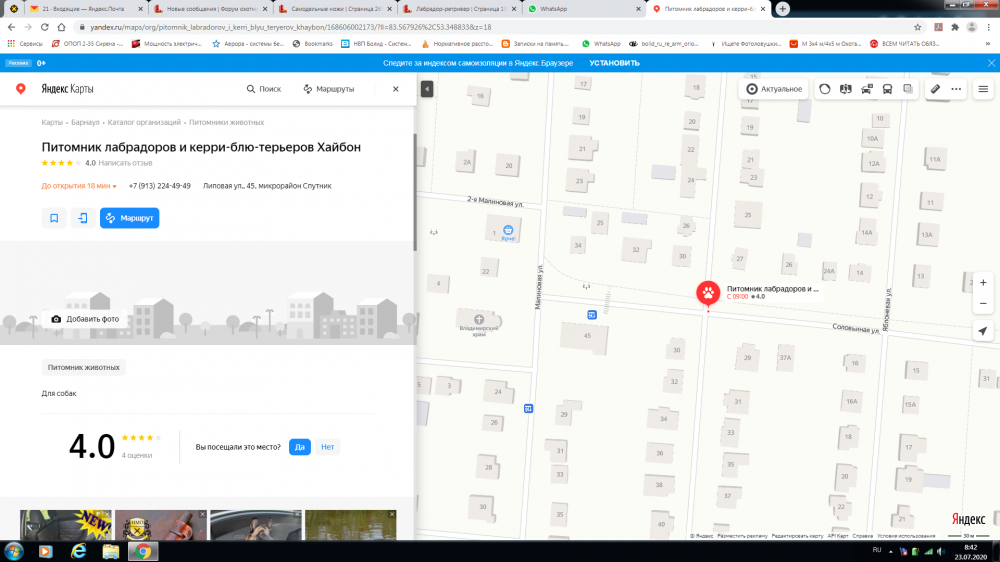The height and width of the screenshot is (562, 1000).
Task: Click the Написать отзыв link
Action: coord(125,162)
